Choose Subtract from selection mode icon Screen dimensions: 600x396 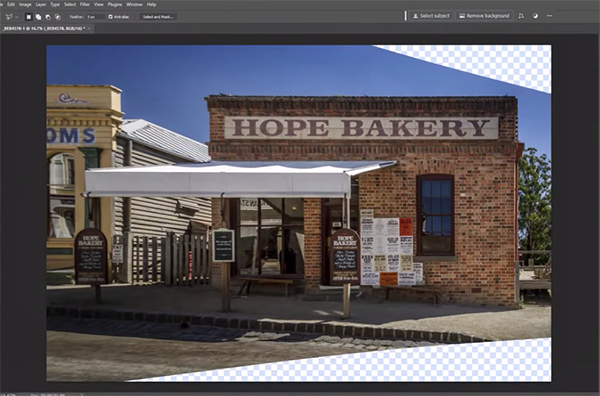(x=48, y=17)
